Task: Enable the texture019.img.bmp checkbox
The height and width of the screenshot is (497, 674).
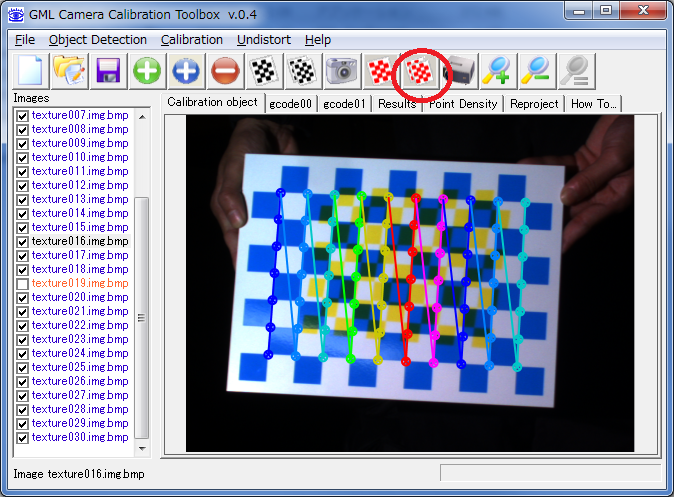Action: pyautogui.click(x=22, y=284)
